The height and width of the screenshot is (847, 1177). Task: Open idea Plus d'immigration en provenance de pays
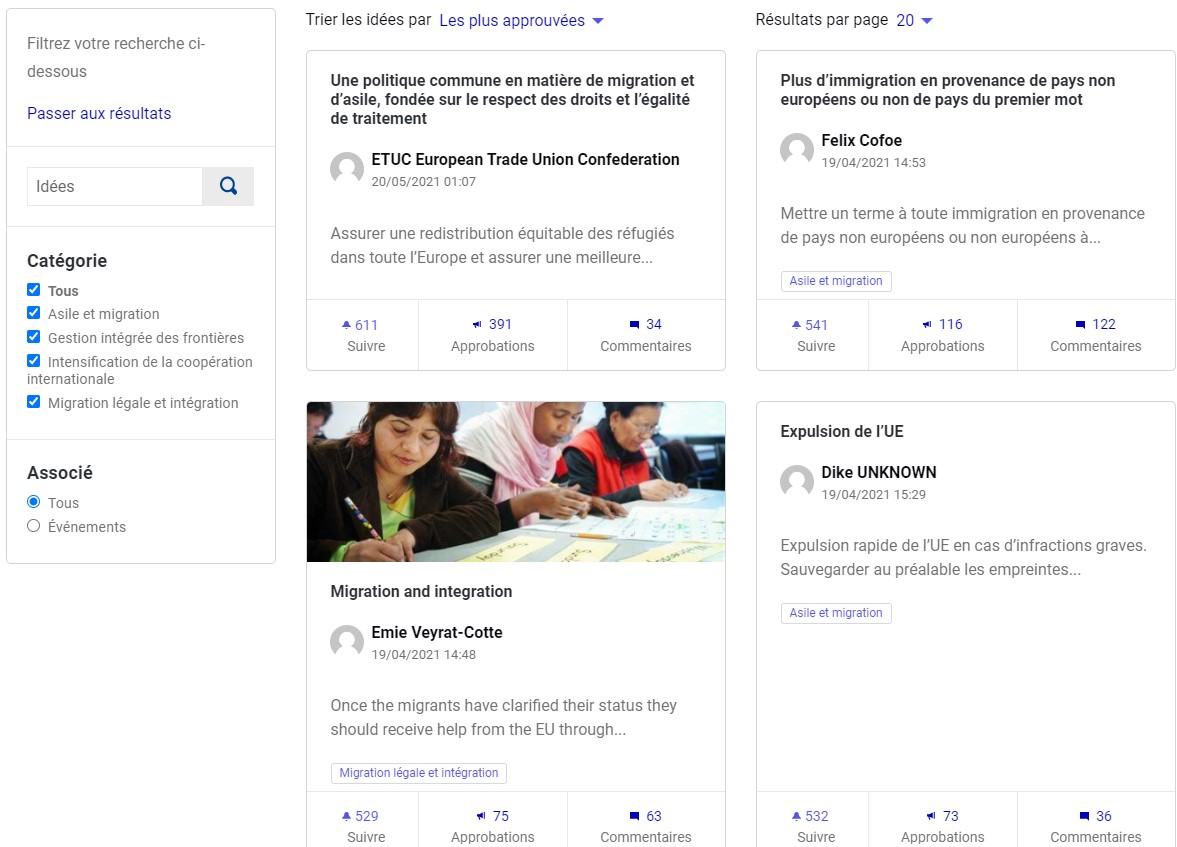(x=947, y=90)
